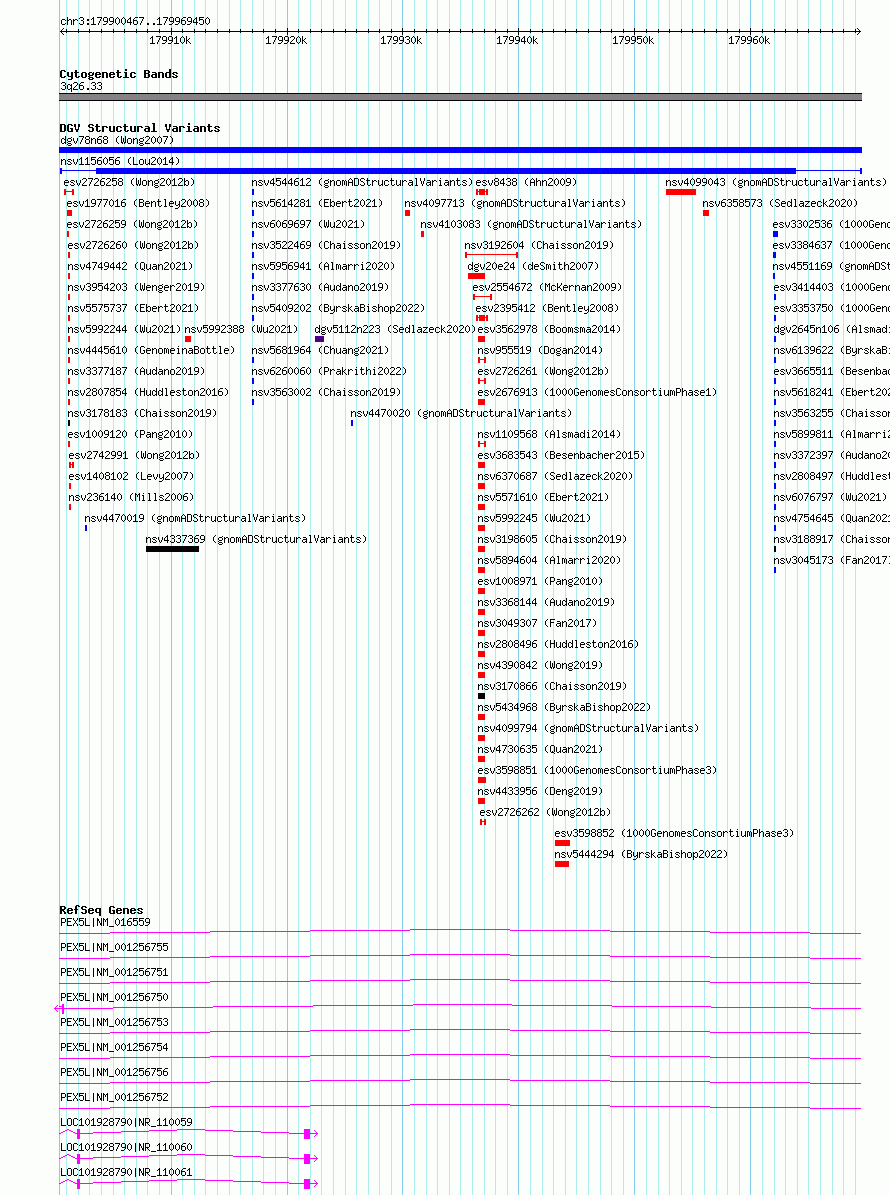Image resolution: width=890 pixels, height=1195 pixels.
Task: Open the PEX5L NM_016559 transcript
Action: tap(105, 922)
